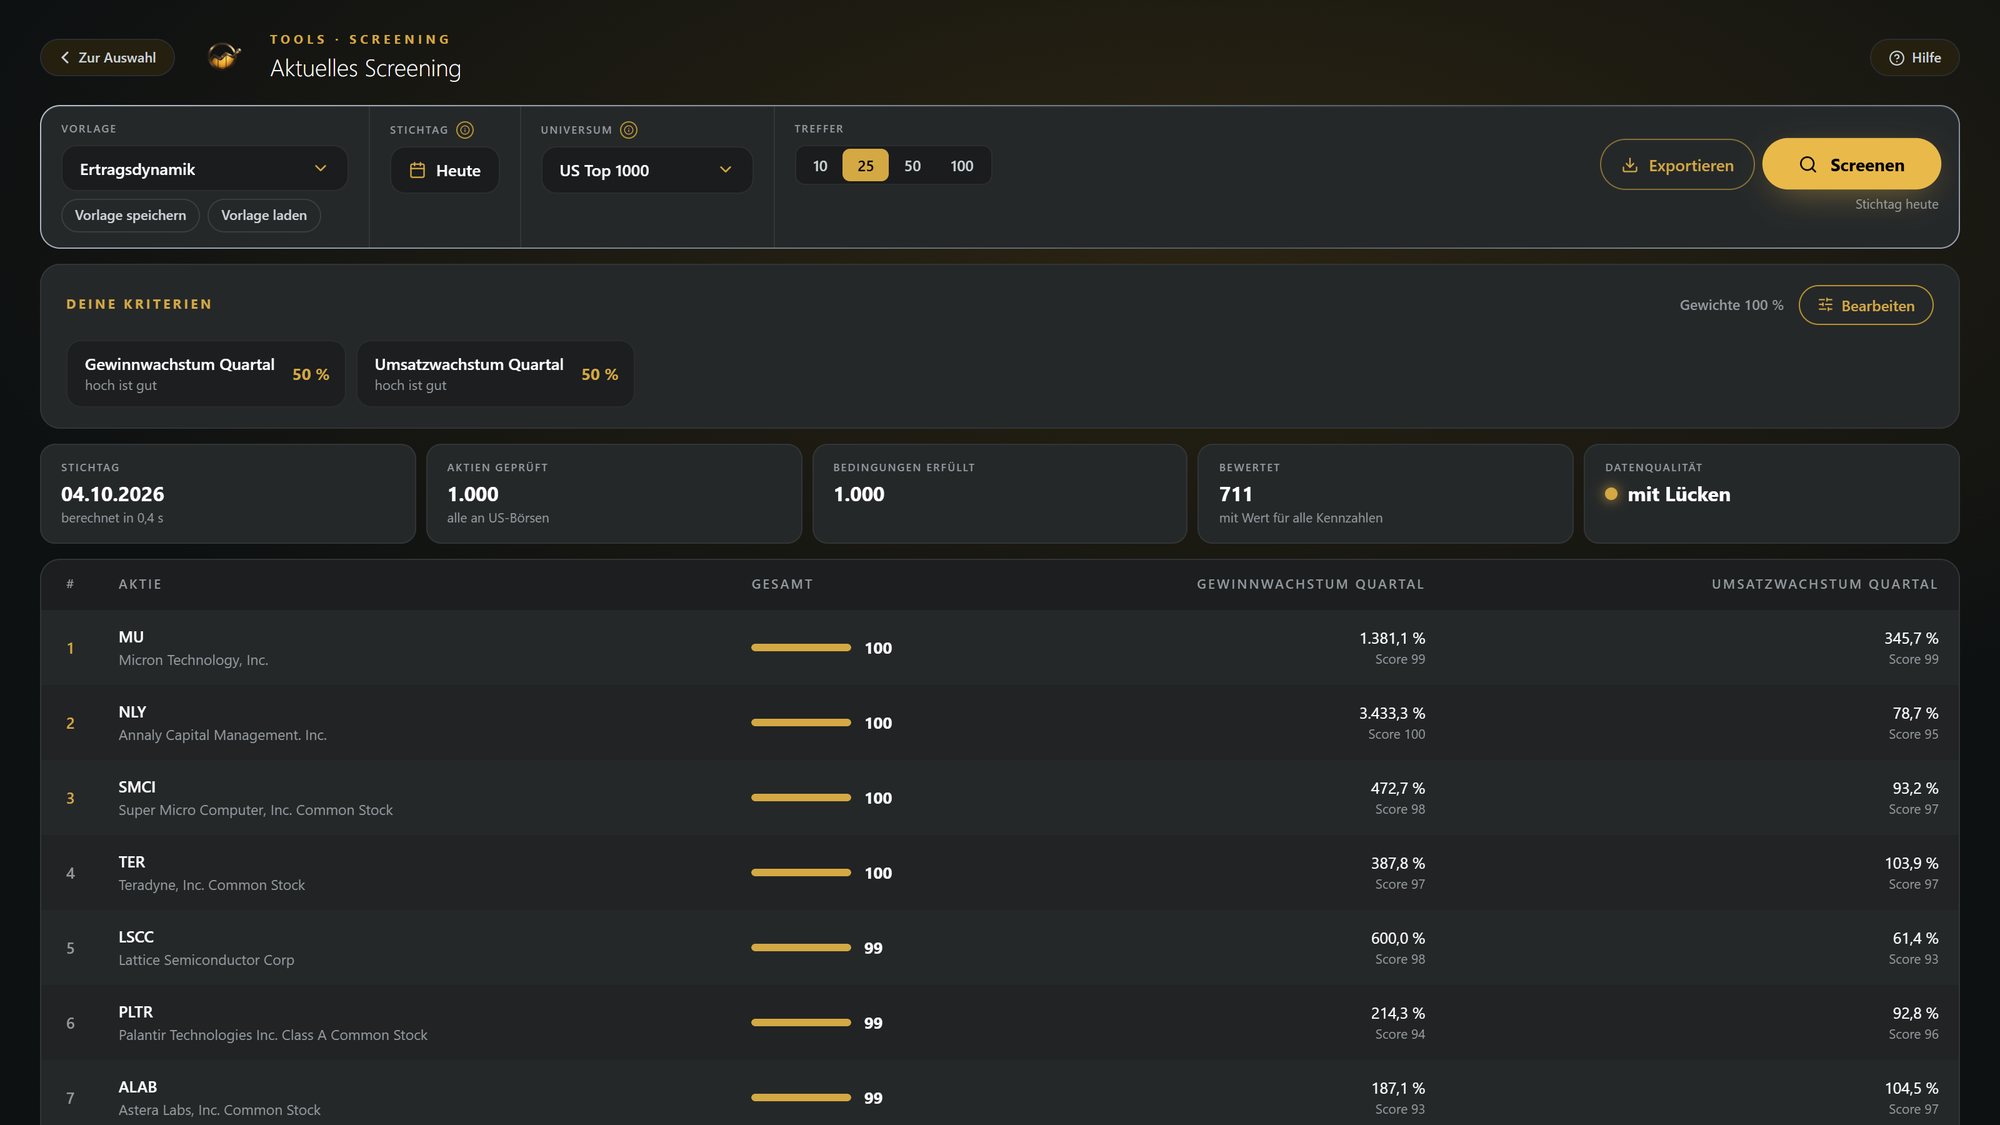This screenshot has height=1125, width=2000.
Task: Open the TER Teradyne row
Action: pos(1000,873)
